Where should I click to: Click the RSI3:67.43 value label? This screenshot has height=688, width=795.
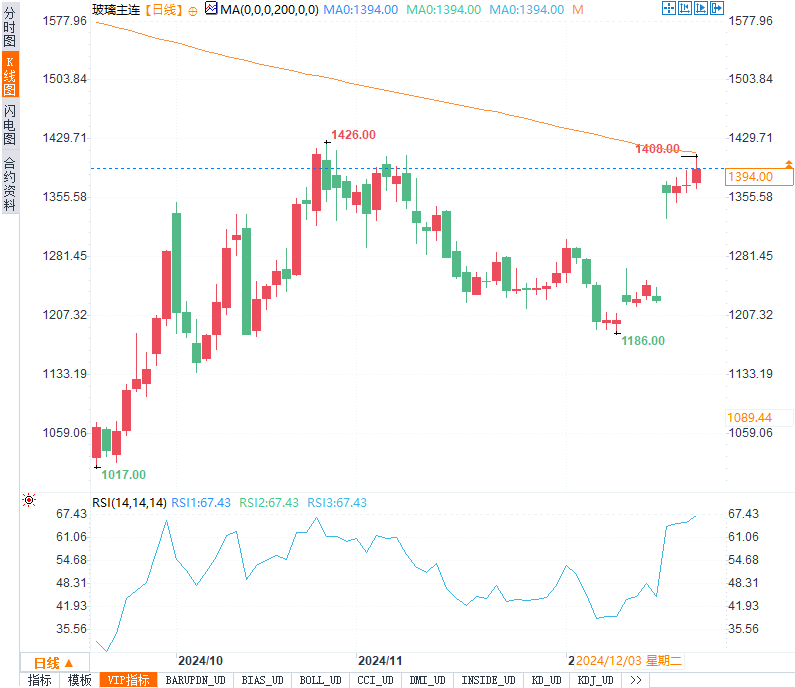click(x=337, y=502)
